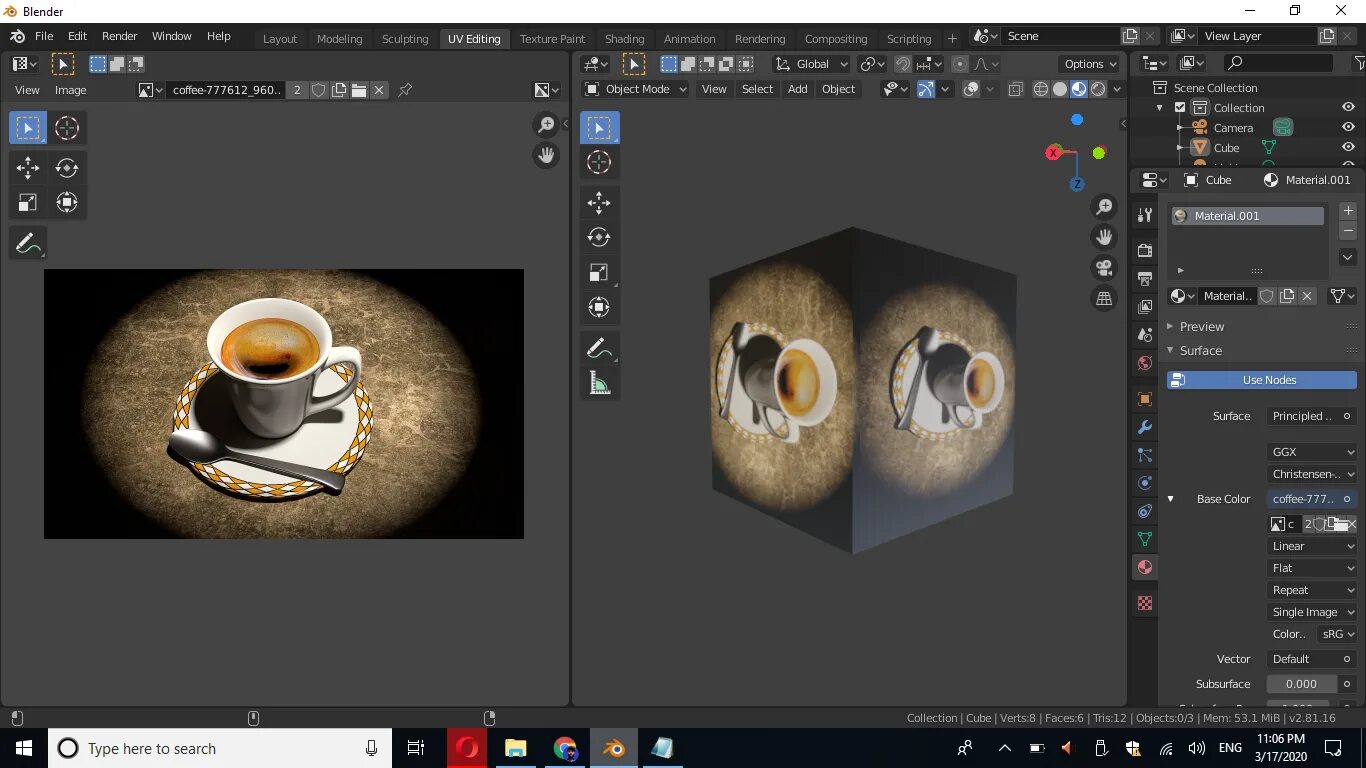Open the Modifier Properties wrench tab
Viewport: 1366px width, 768px height.
pyautogui.click(x=1144, y=427)
